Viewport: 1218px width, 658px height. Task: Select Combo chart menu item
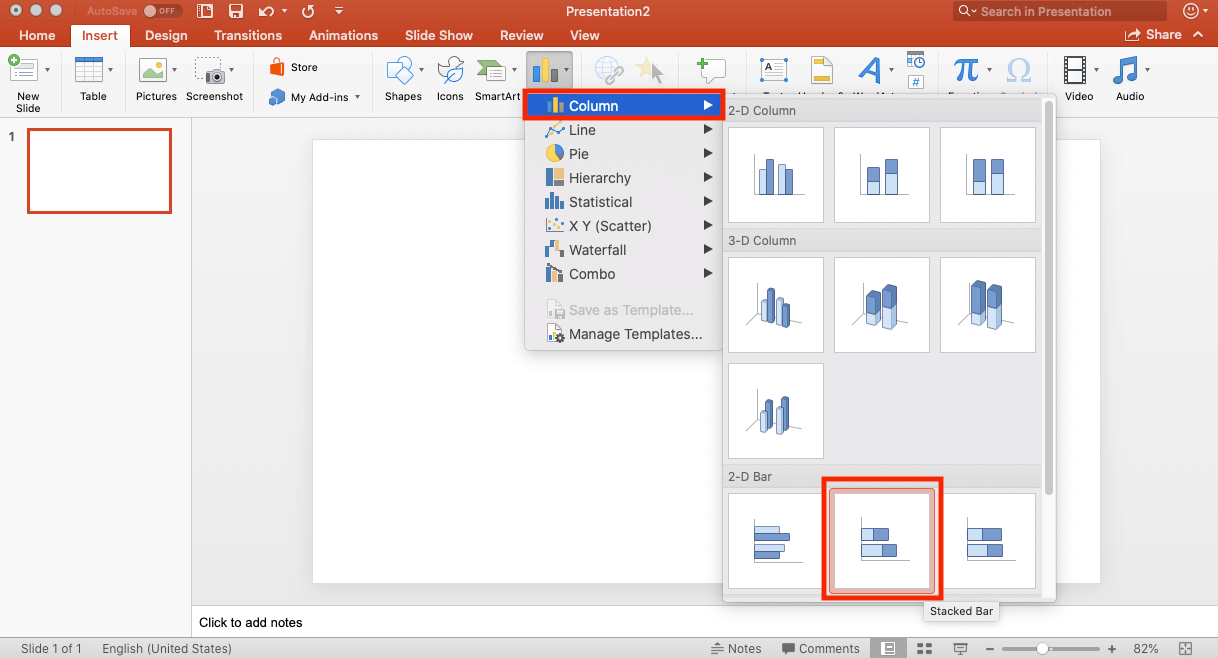pyautogui.click(x=622, y=274)
